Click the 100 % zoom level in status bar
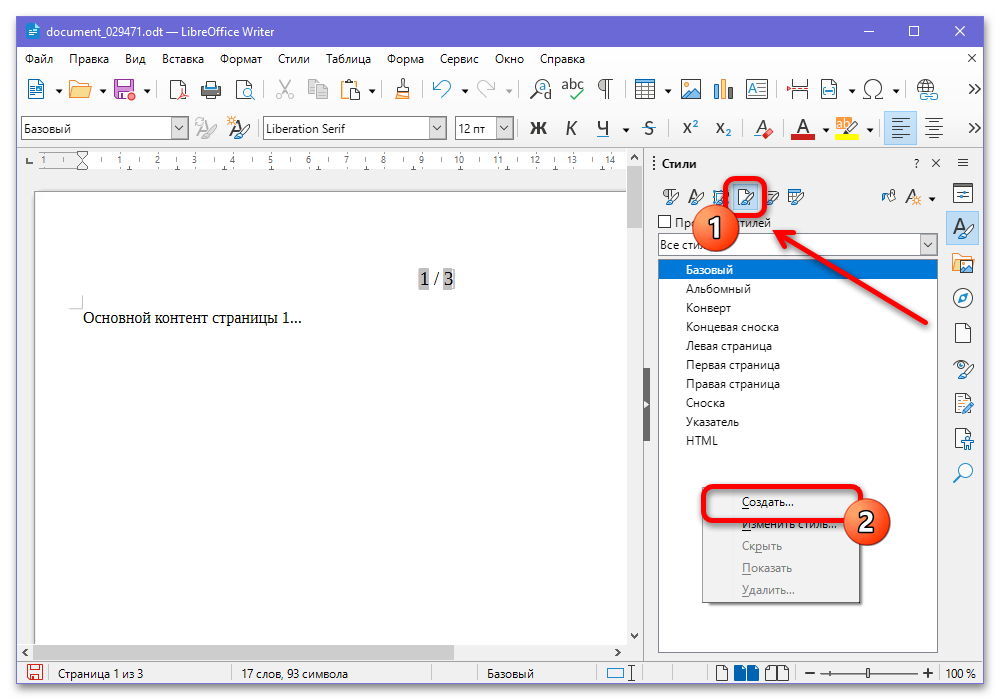The height and width of the screenshot is (700, 1000). coord(960,674)
